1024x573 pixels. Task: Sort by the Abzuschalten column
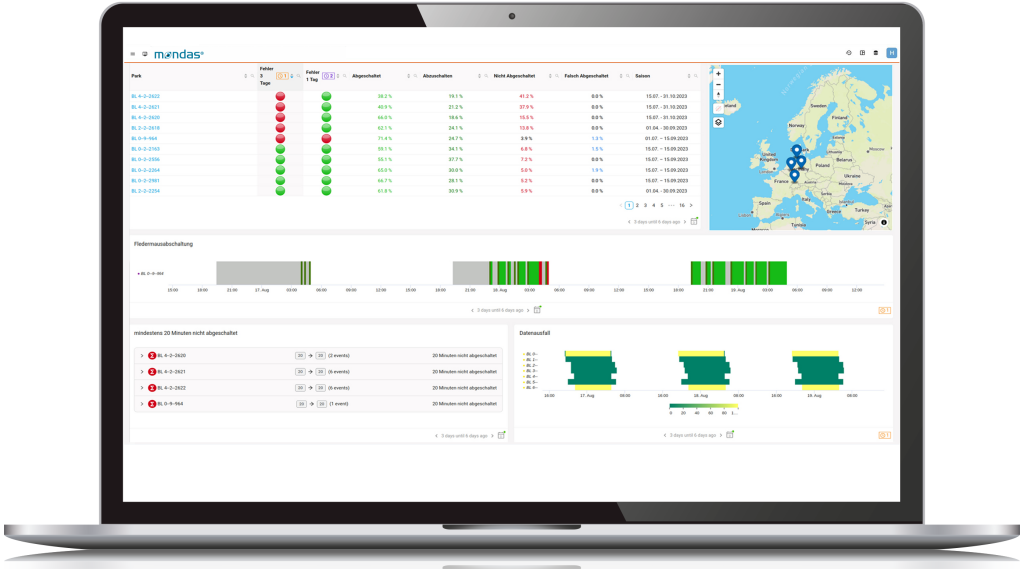click(479, 76)
